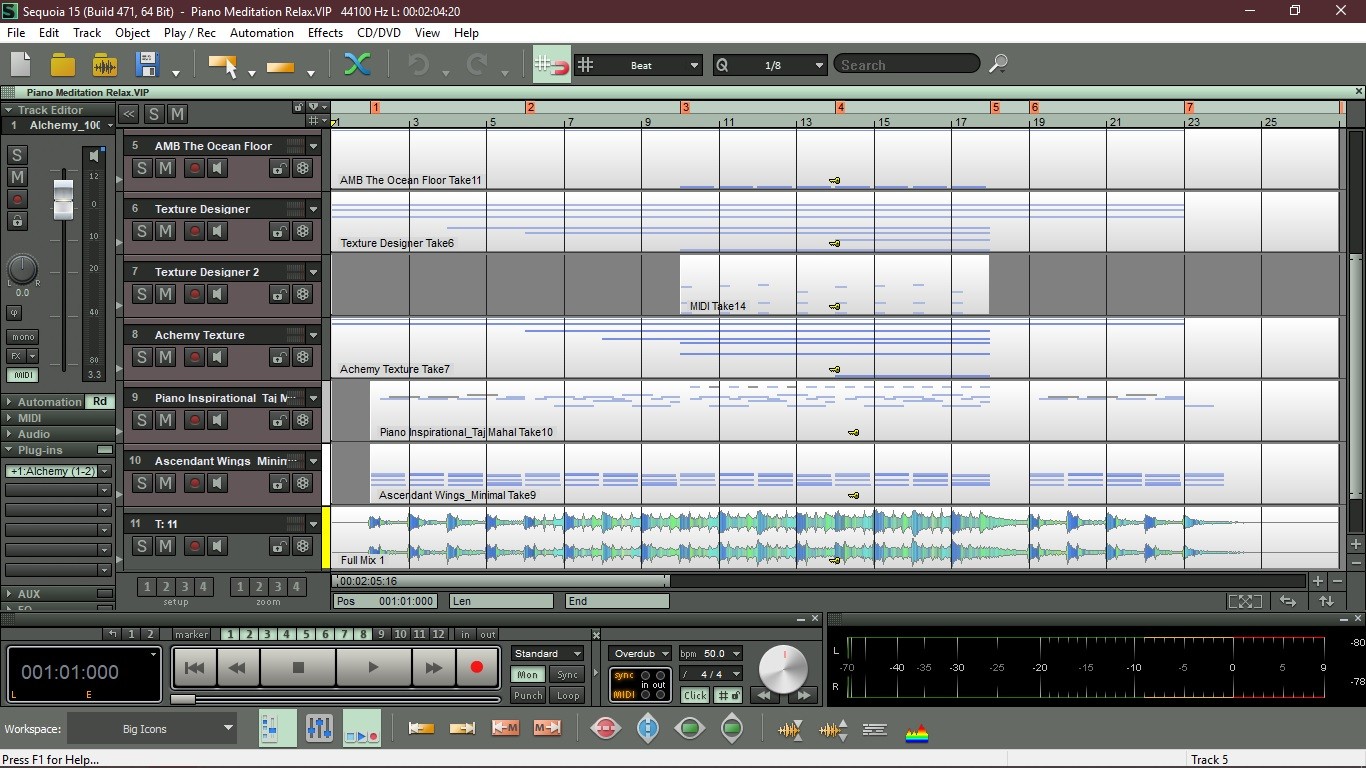
Task: Click the Stop button in transport
Action: coord(298,667)
